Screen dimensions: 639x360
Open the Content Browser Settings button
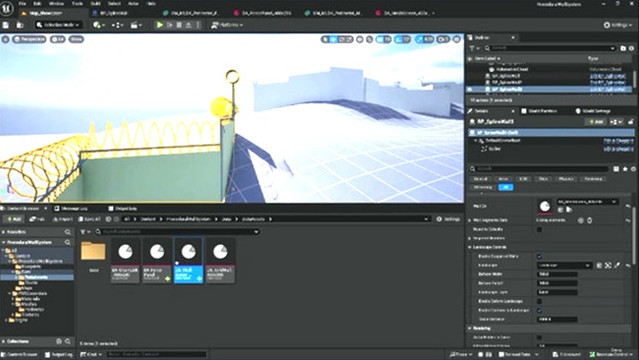click(448, 219)
